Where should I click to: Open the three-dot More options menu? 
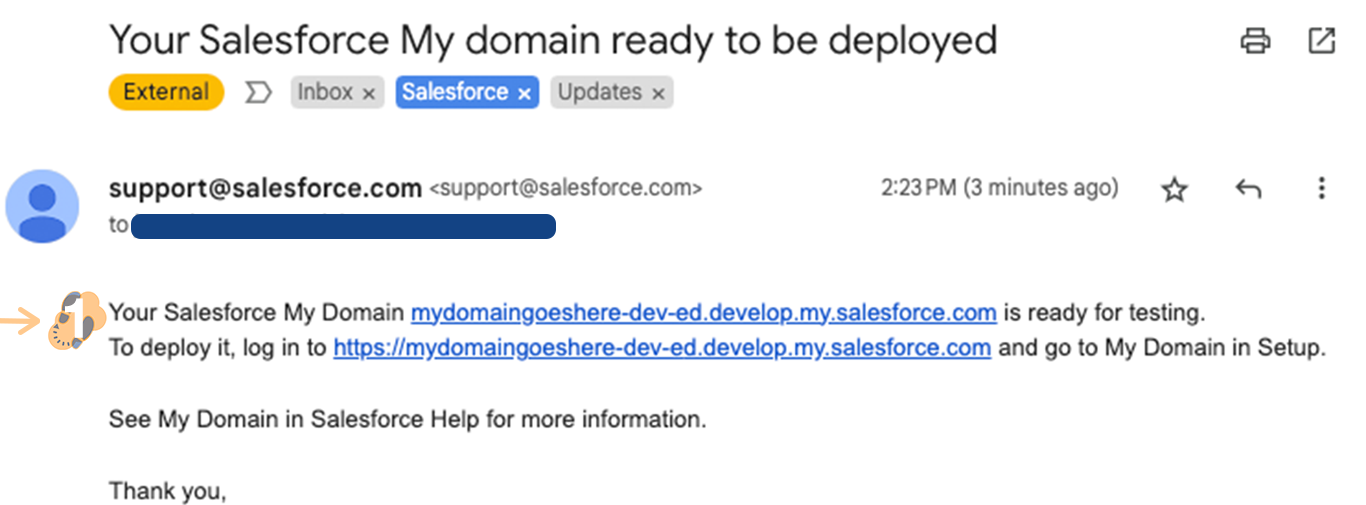tap(1321, 188)
